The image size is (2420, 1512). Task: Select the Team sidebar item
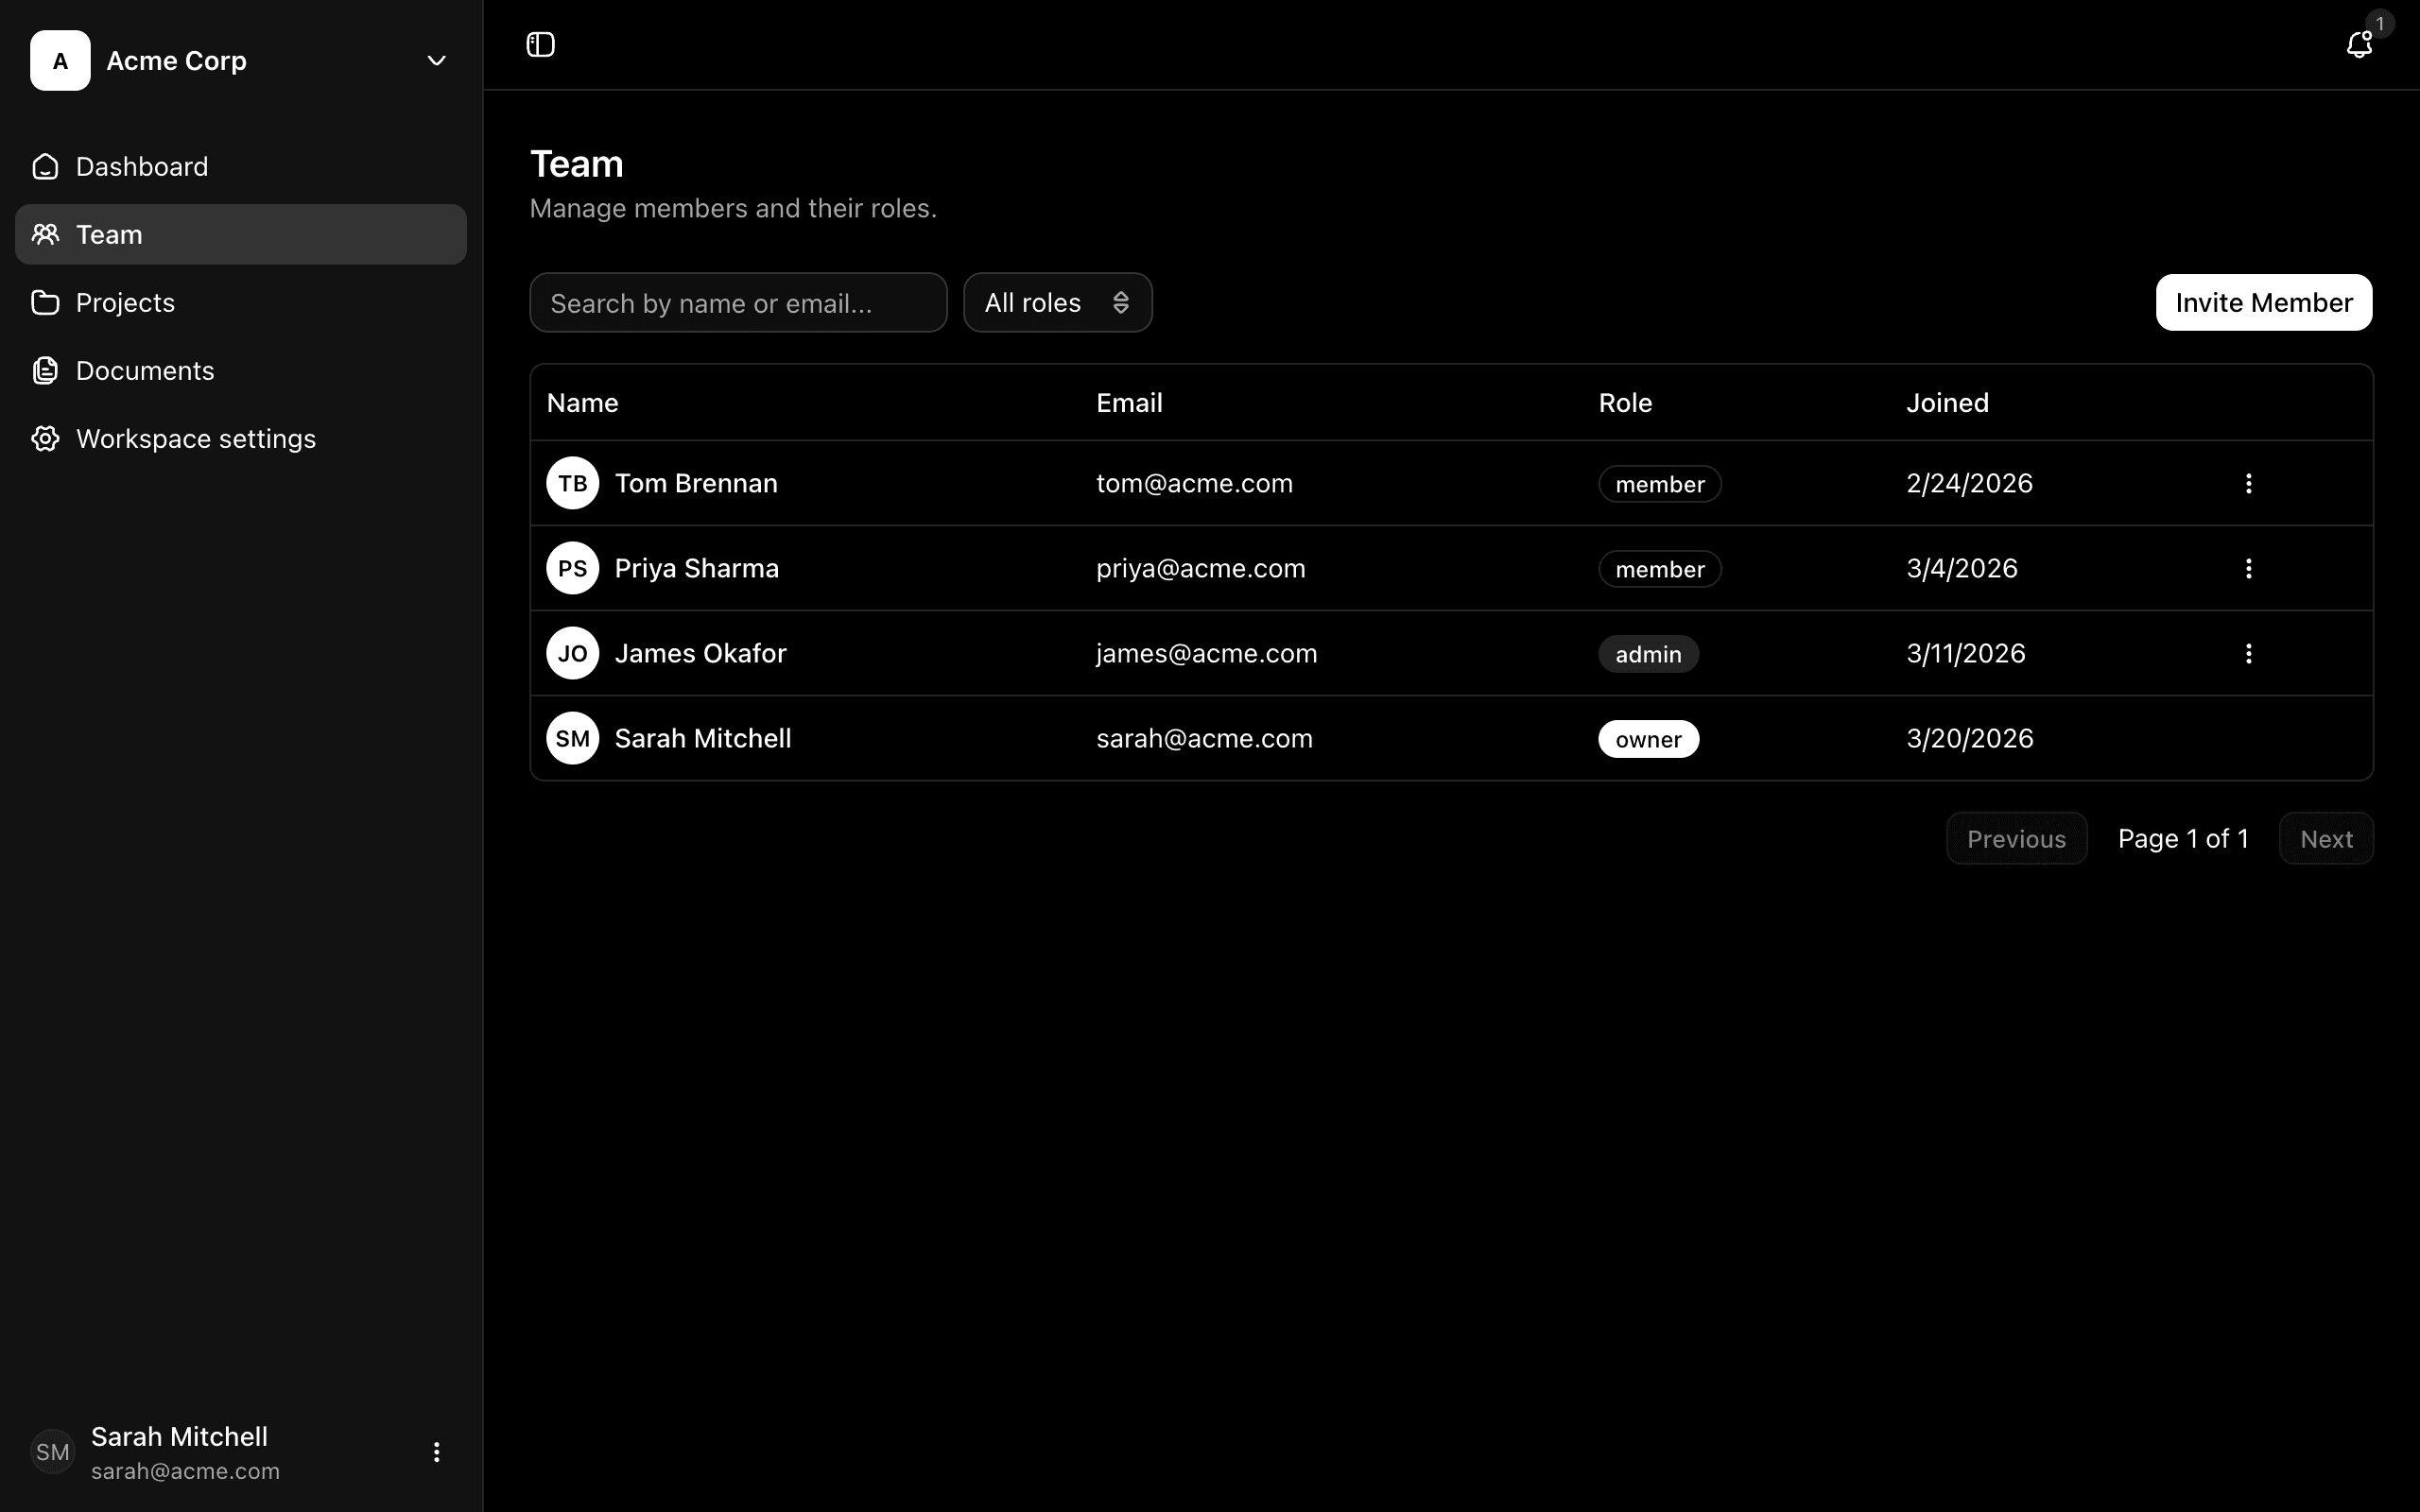click(x=240, y=235)
